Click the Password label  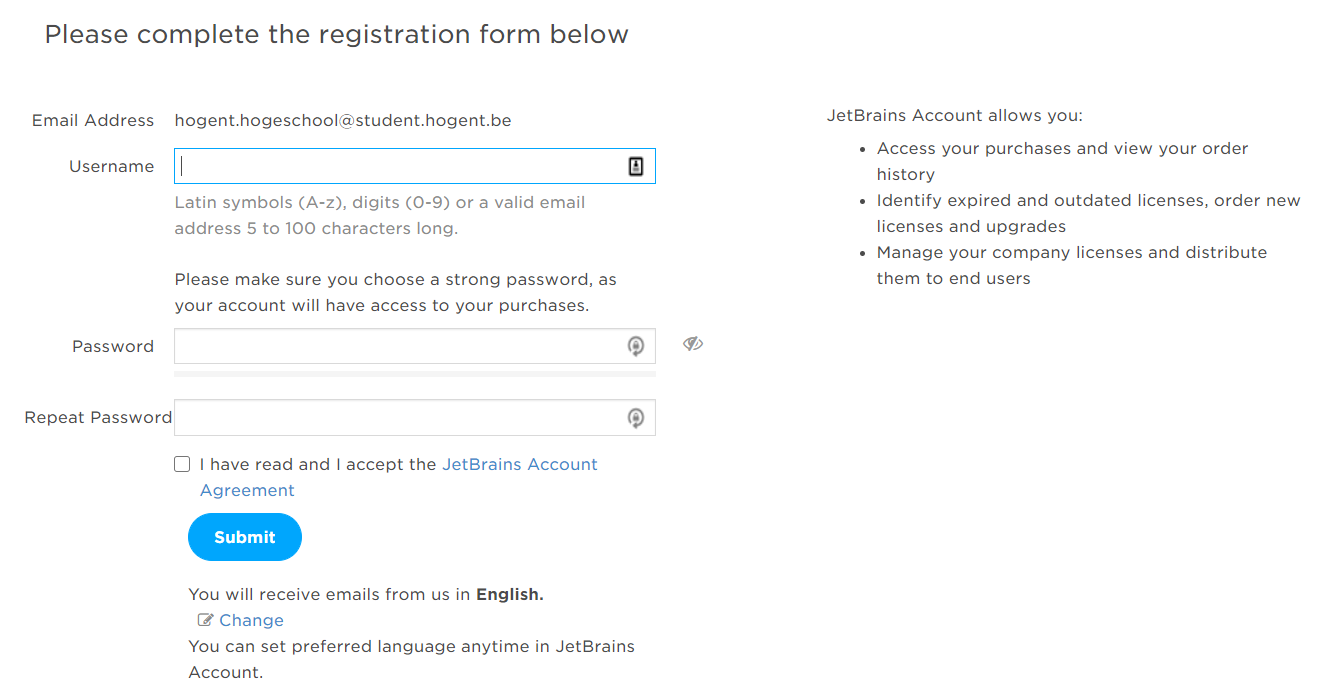113,346
